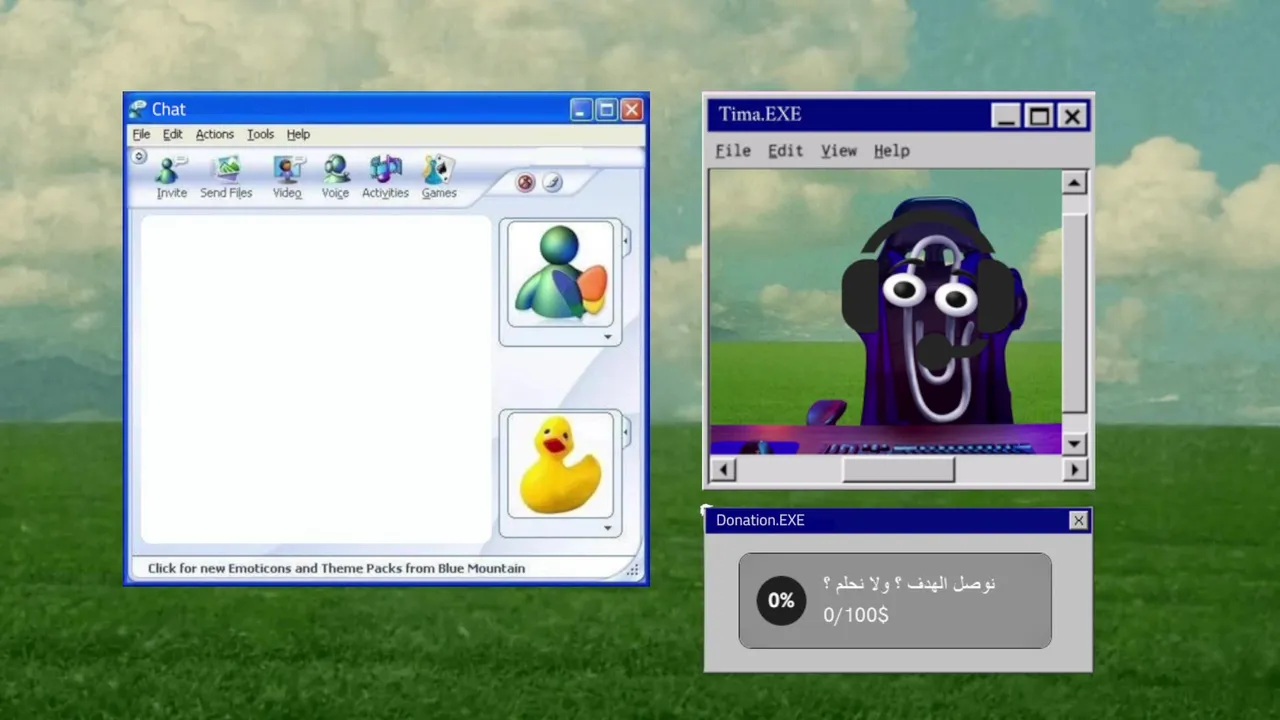
Task: Collapse the rubber duck picture panel side arrow
Action: pyautogui.click(x=626, y=432)
